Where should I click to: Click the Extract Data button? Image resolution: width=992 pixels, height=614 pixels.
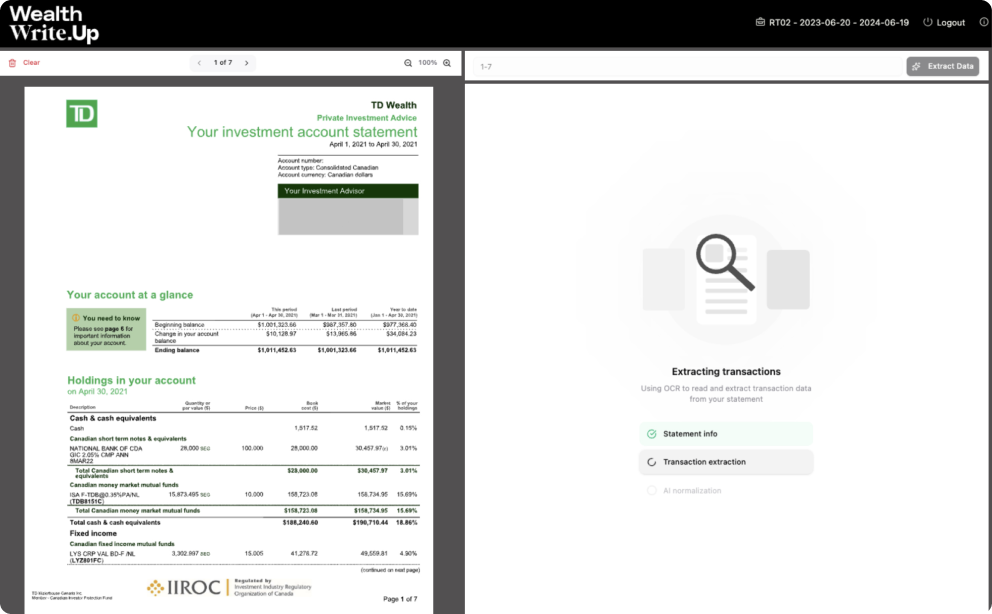pos(943,66)
